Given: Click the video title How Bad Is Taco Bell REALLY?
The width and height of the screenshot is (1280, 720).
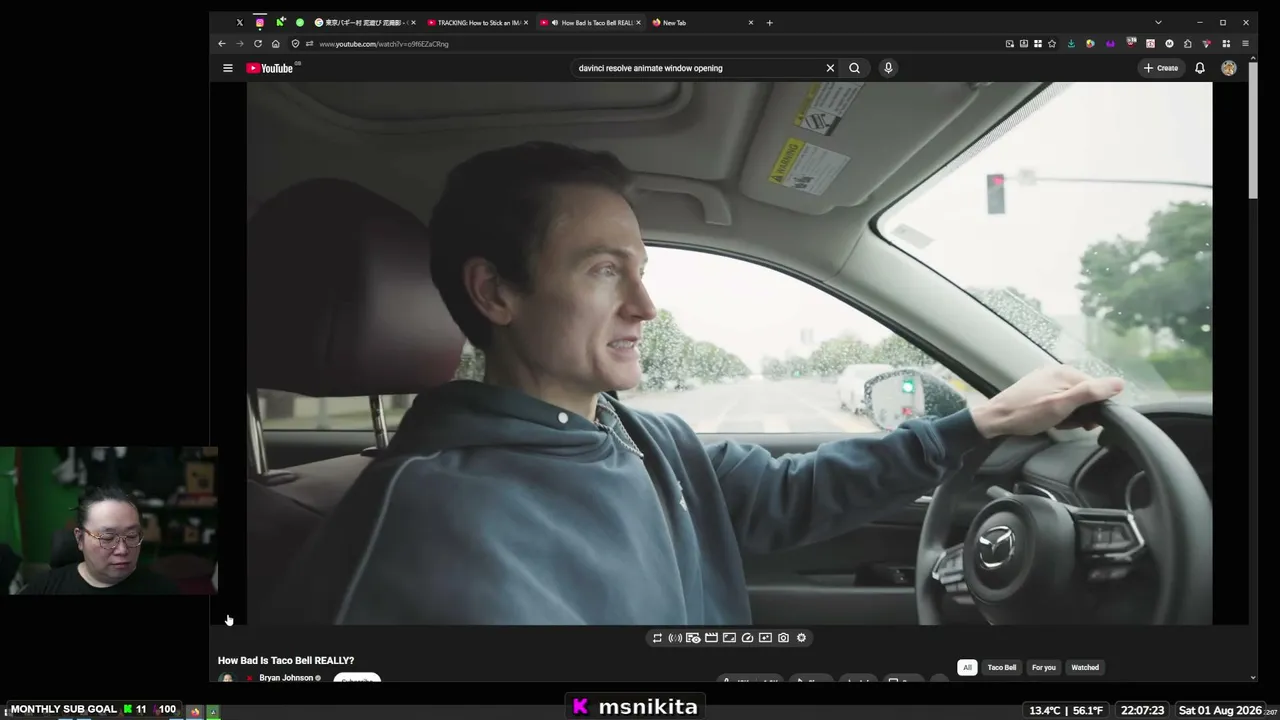Looking at the screenshot, I should pos(286,661).
